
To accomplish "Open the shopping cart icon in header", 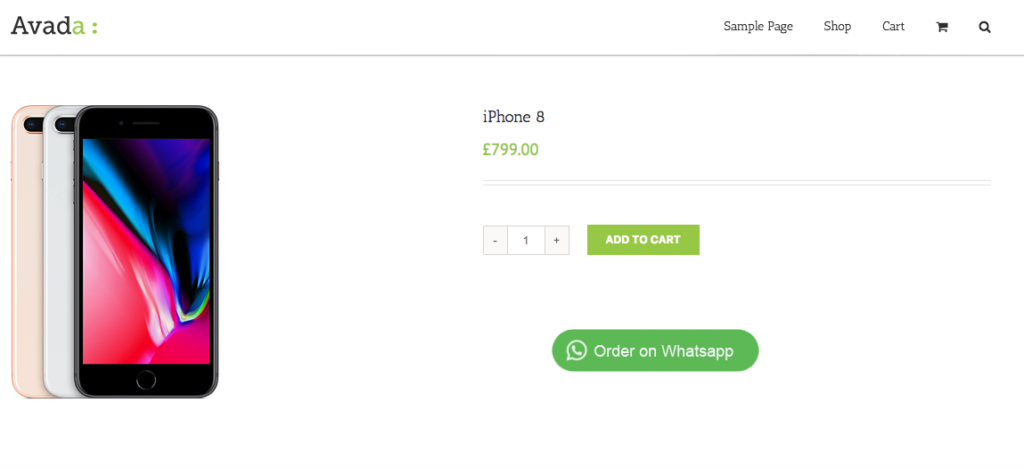I will pyautogui.click(x=941, y=27).
